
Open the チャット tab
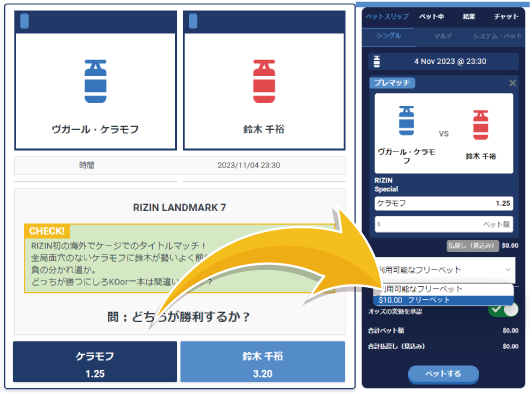pyautogui.click(x=506, y=16)
